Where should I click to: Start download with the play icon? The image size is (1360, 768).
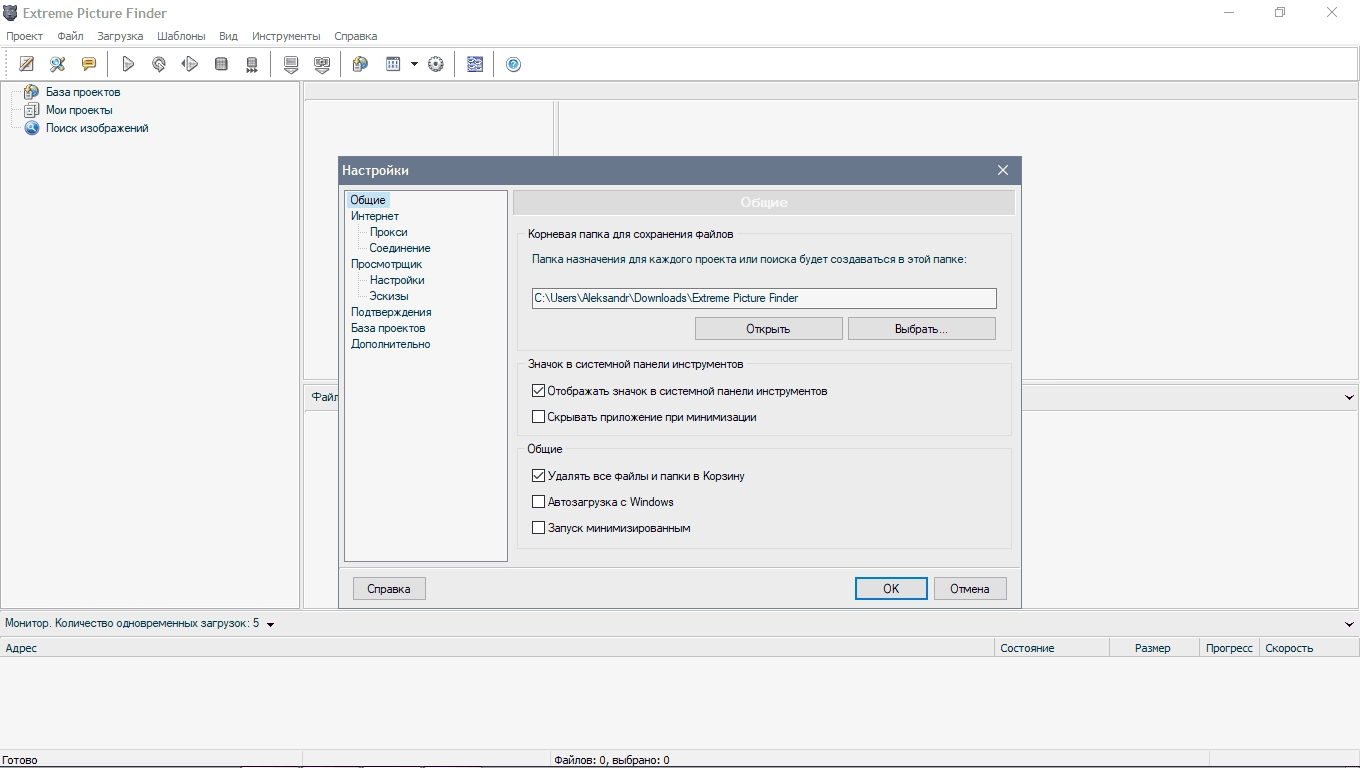(128, 64)
